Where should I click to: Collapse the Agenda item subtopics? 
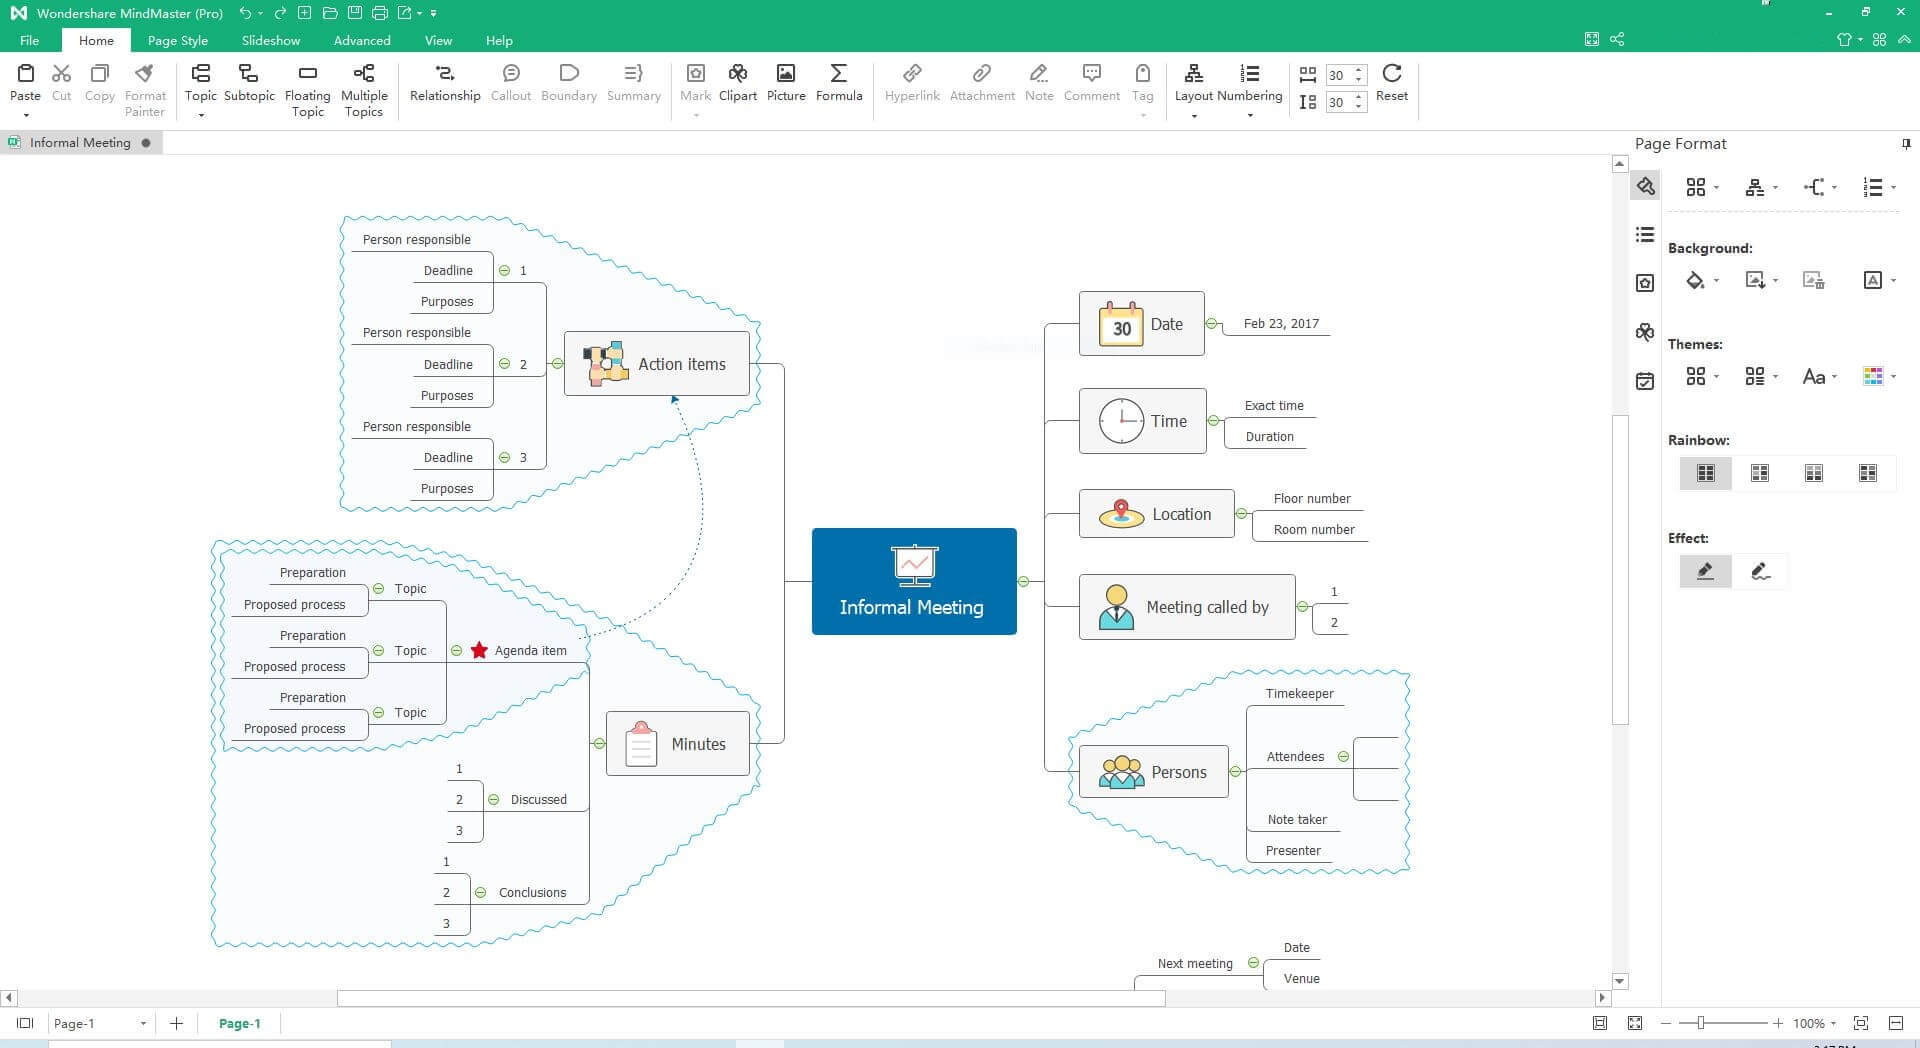[x=457, y=651]
